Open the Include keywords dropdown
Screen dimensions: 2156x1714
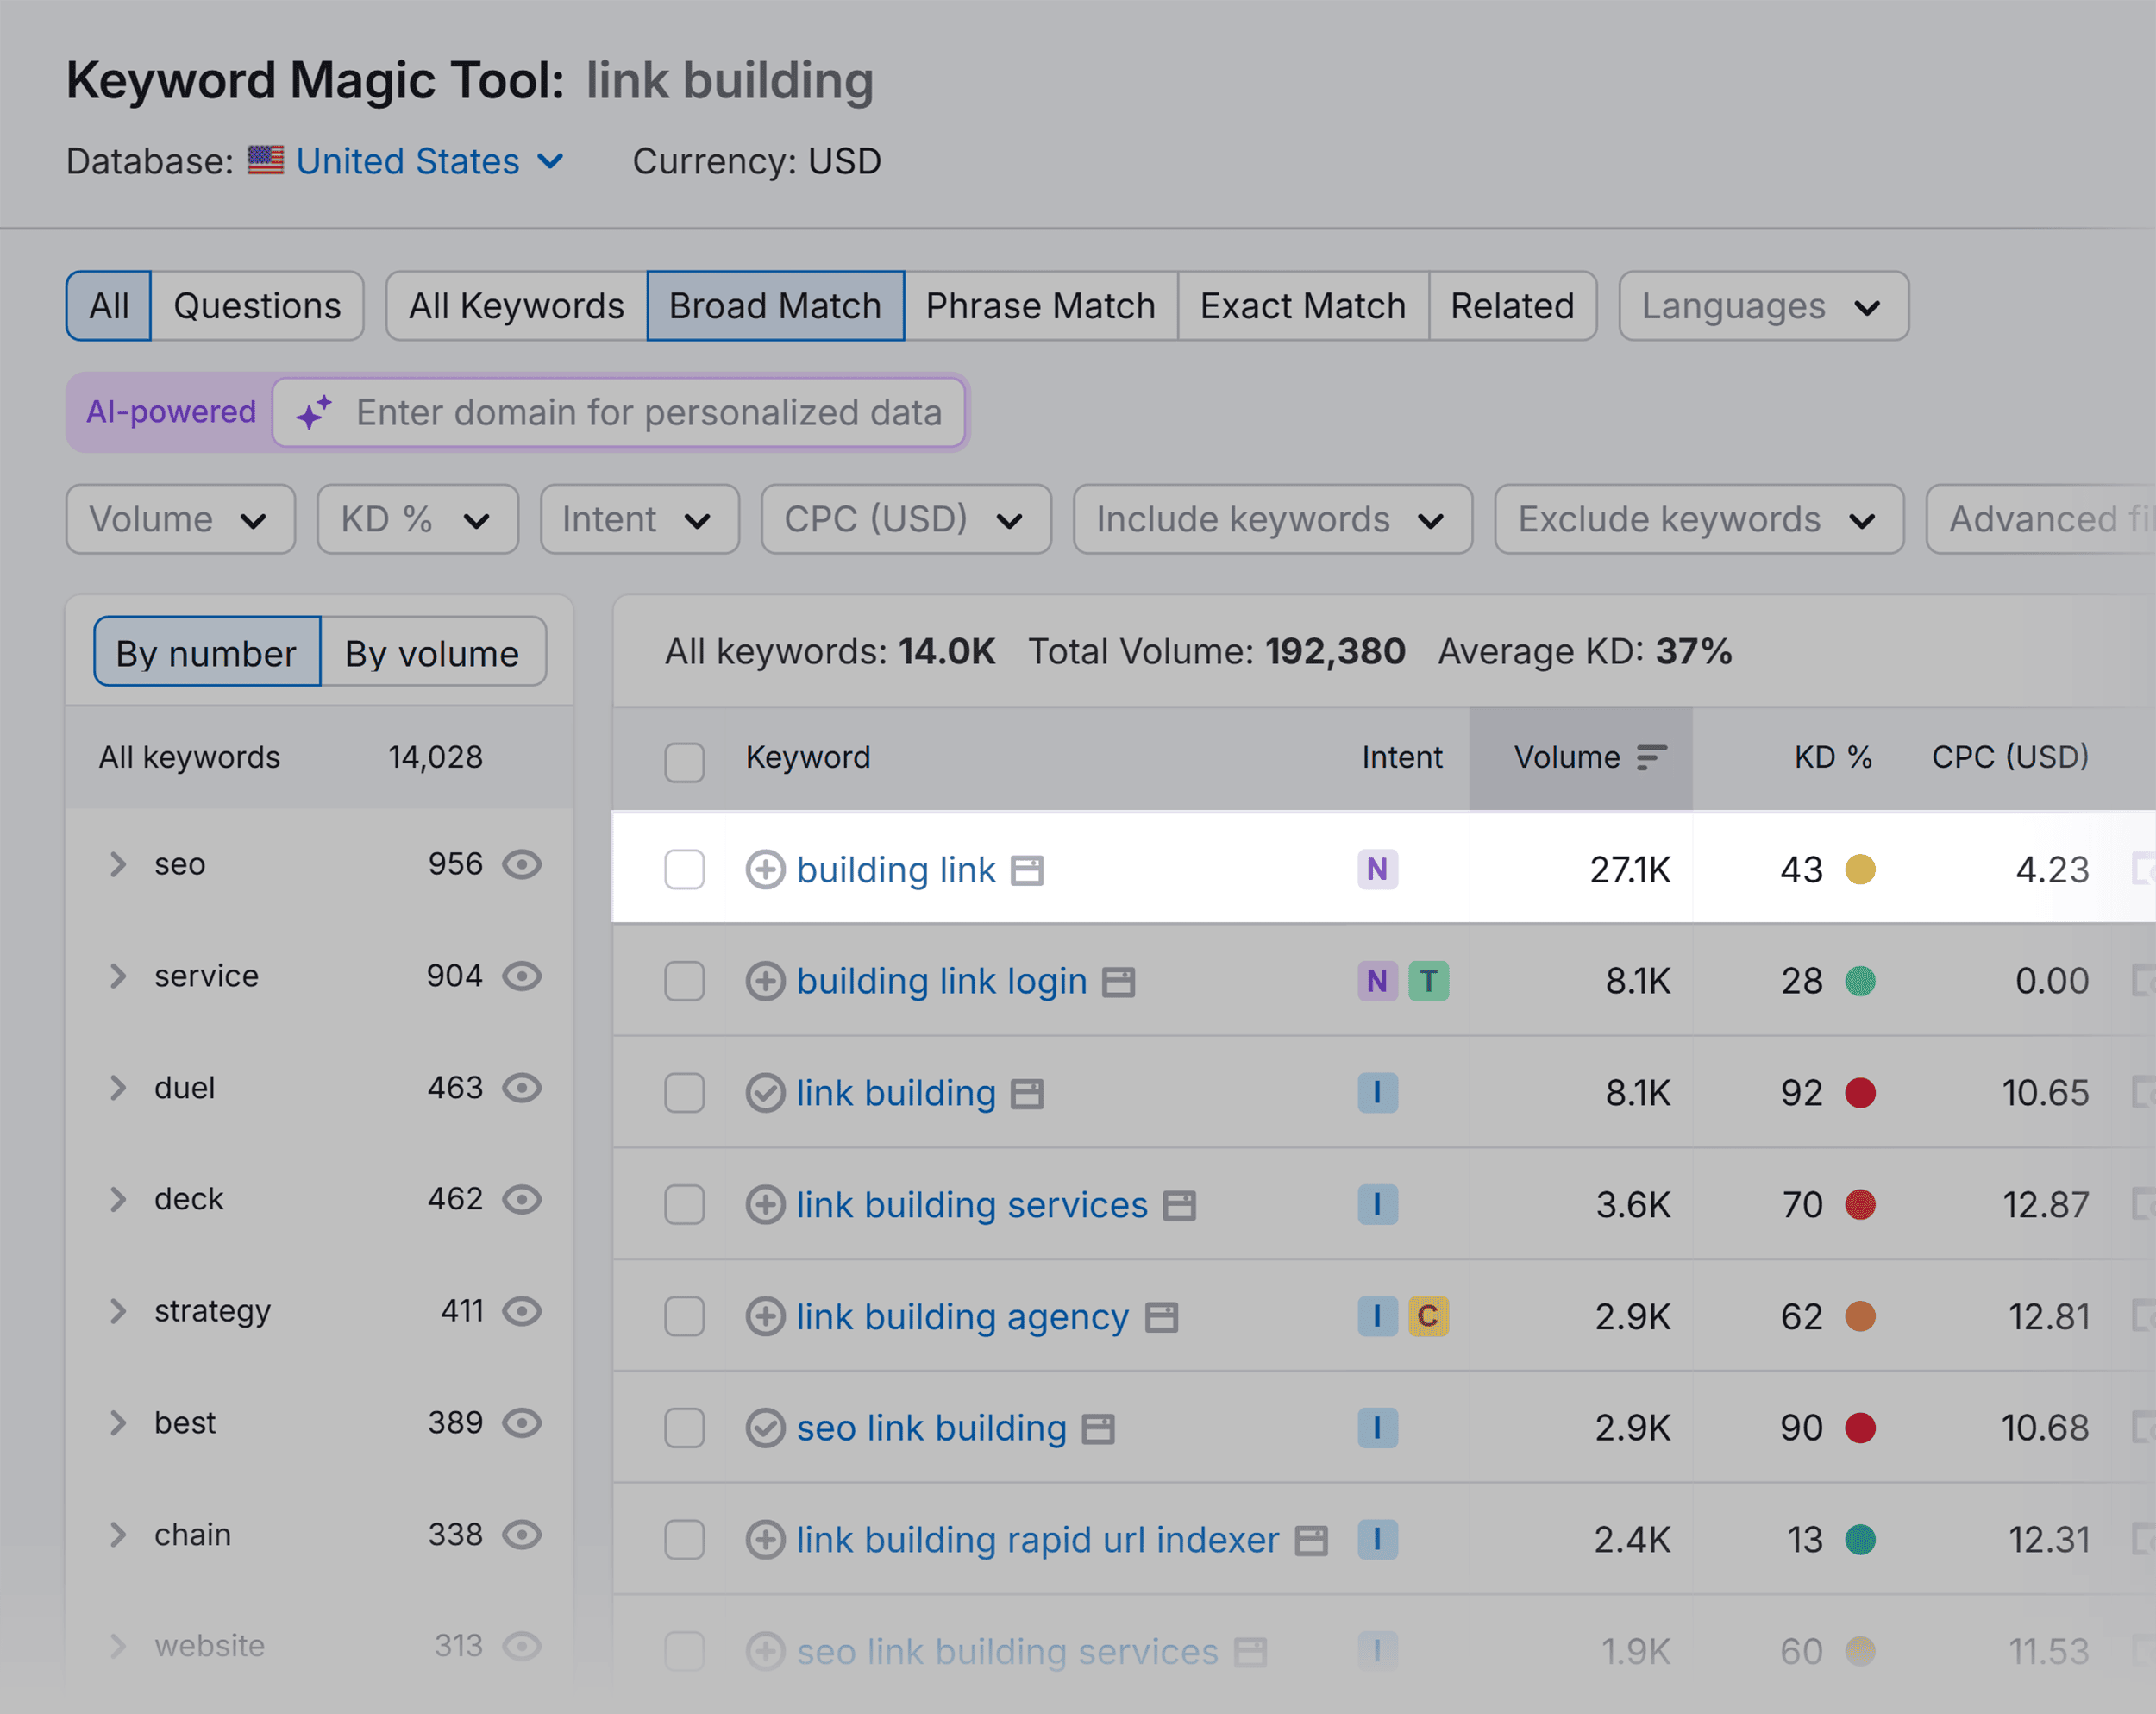coord(1273,519)
